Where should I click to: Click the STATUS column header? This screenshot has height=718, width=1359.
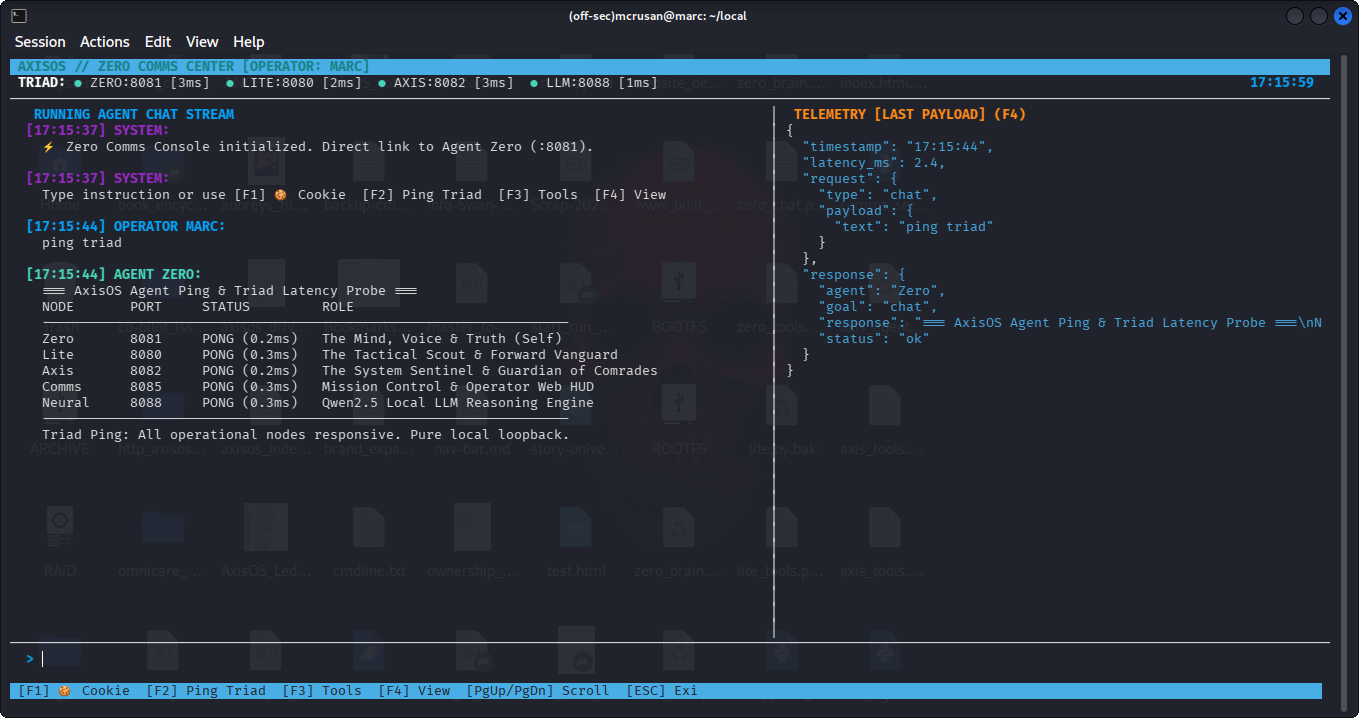pos(226,307)
